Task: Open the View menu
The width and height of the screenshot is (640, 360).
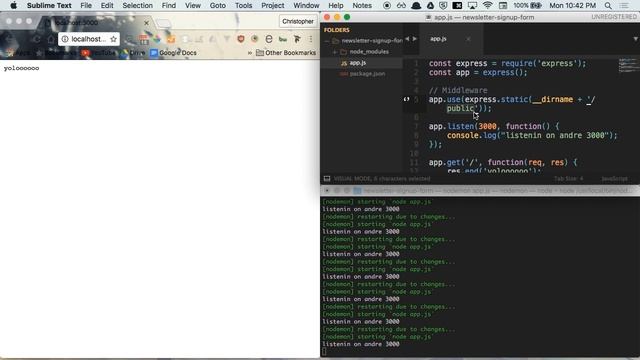Action: (193, 6)
